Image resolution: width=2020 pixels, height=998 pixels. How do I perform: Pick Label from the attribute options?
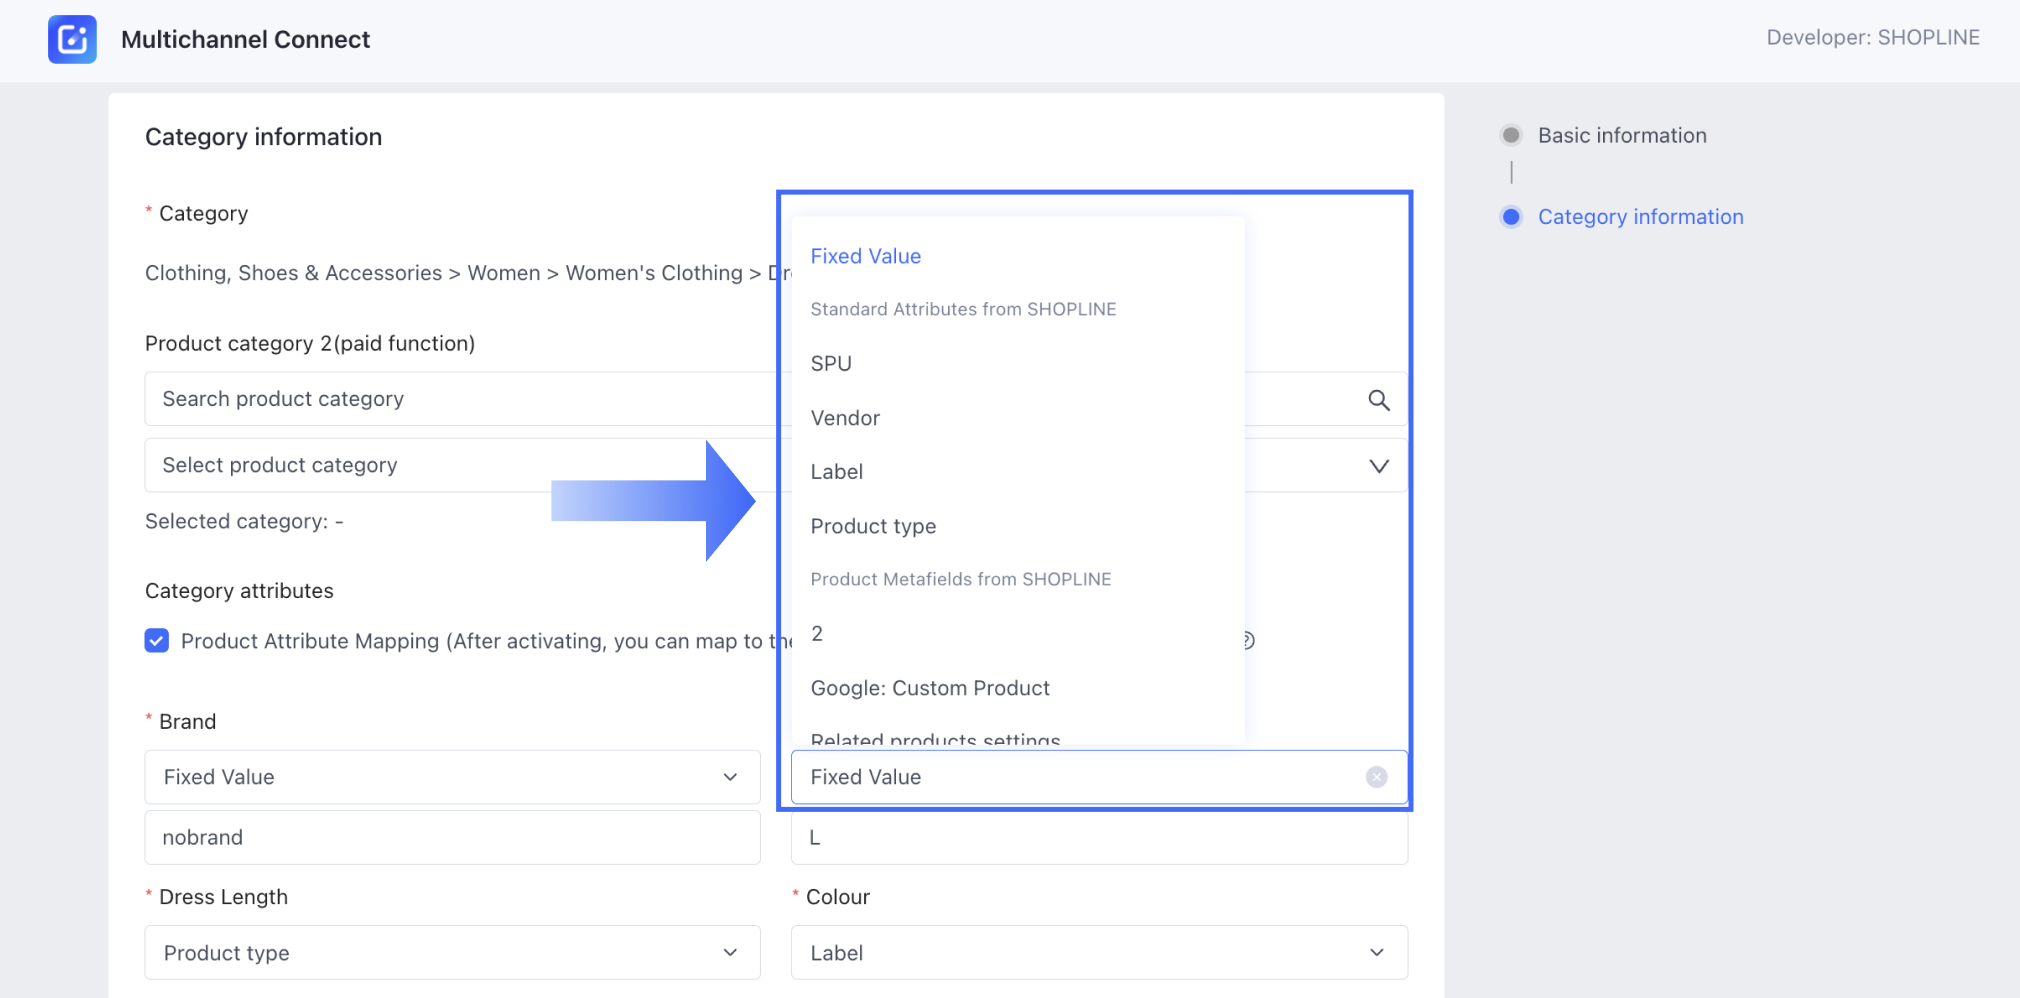click(x=837, y=472)
